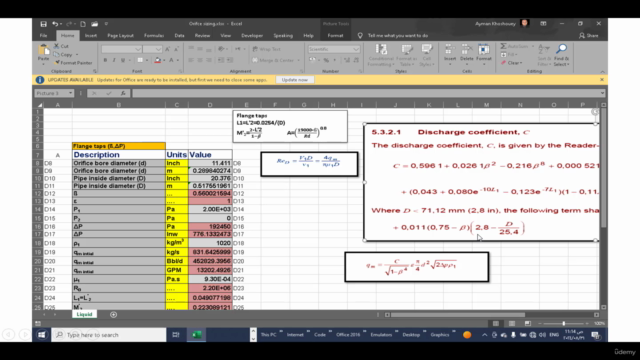Click the Windows taskbar search box
The height and width of the screenshot is (360, 640).
109,335
